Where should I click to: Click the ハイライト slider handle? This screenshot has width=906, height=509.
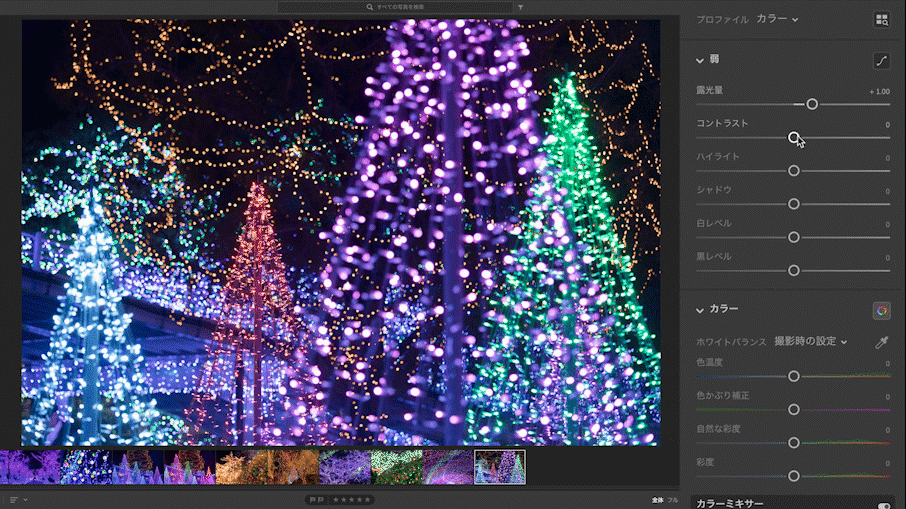tap(794, 170)
